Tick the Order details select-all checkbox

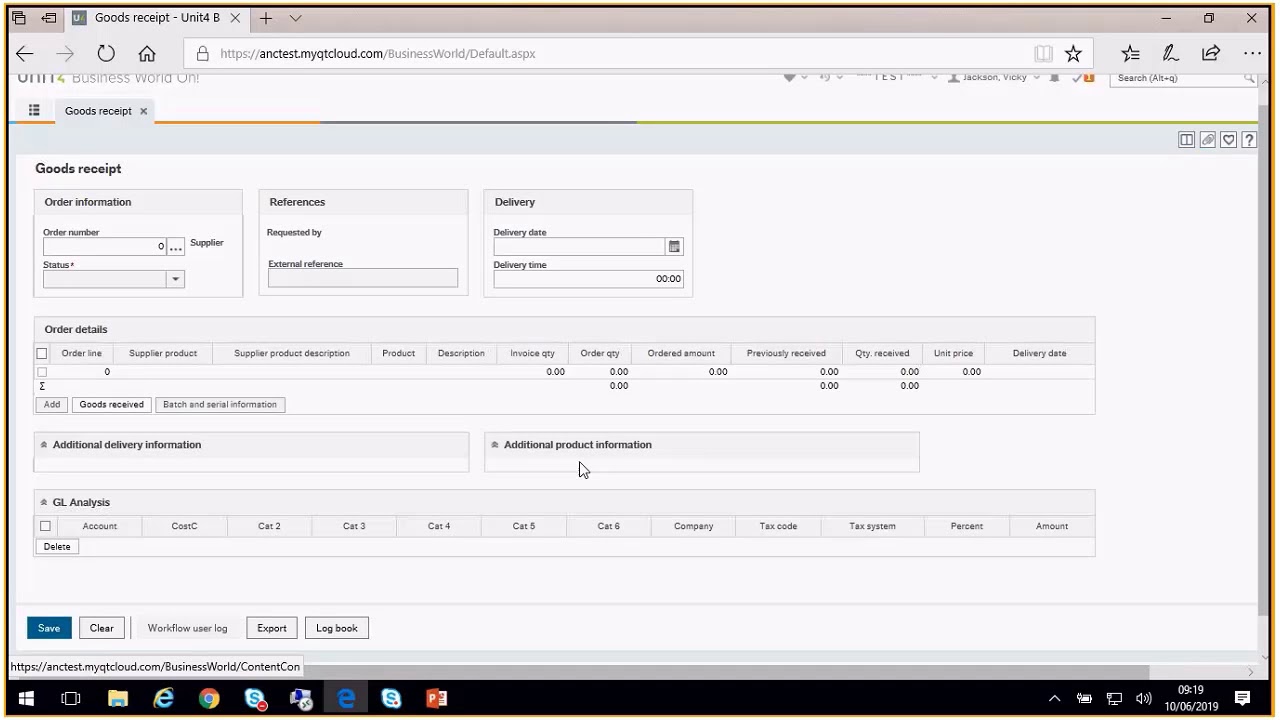coord(42,353)
